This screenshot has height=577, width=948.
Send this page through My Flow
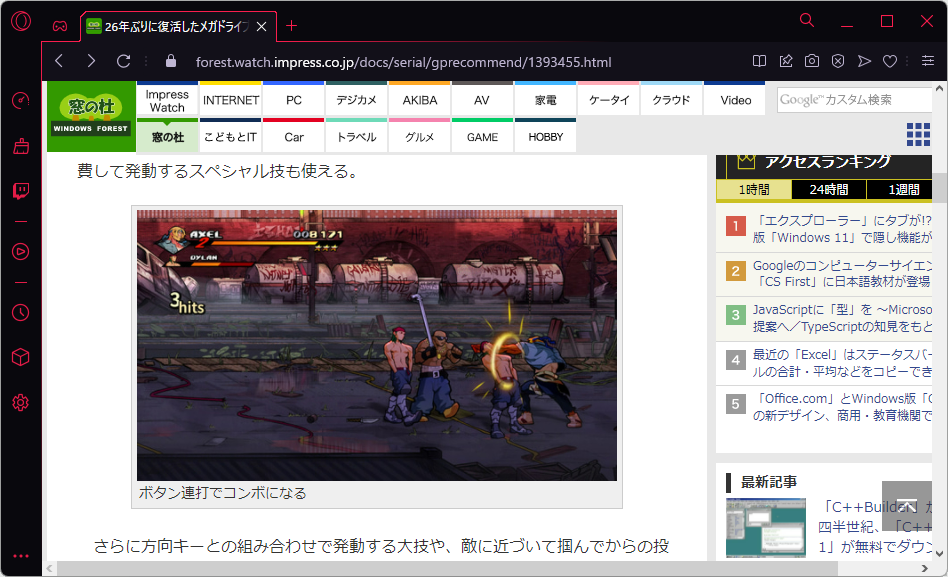[865, 61]
